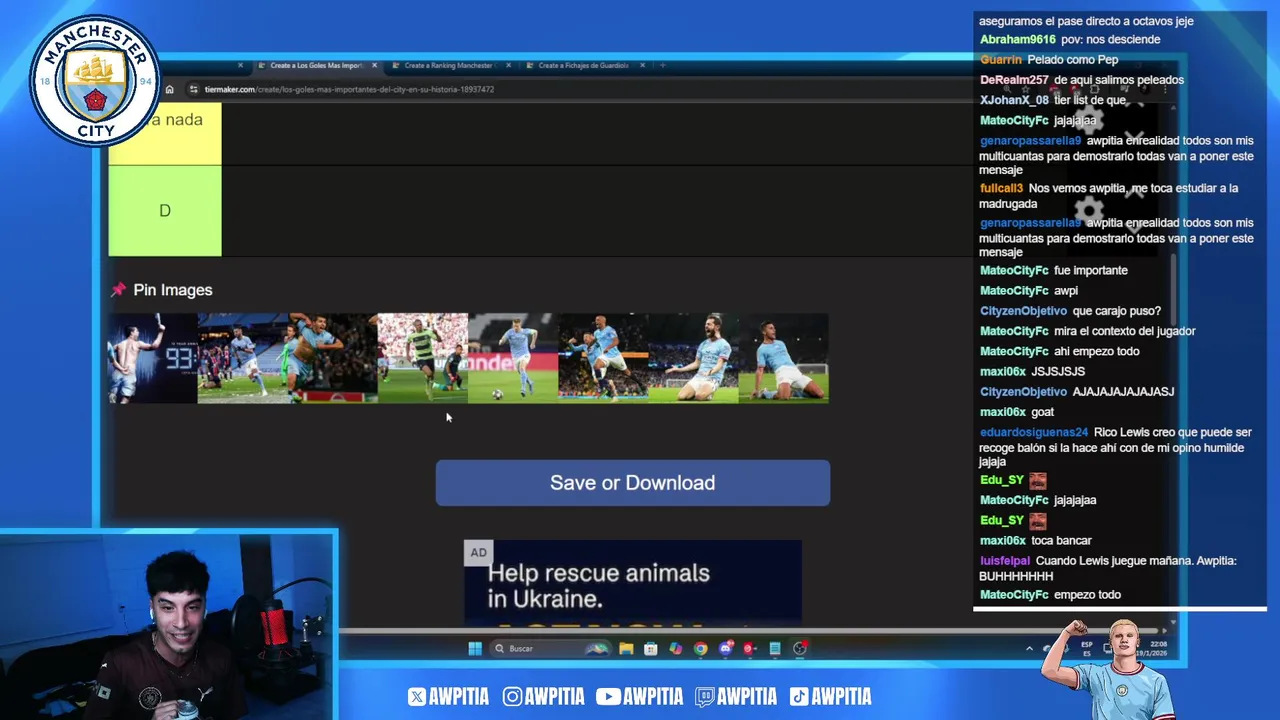1280x720 pixels.
Task: Click chat username fullcall3
Action: (x=1001, y=188)
